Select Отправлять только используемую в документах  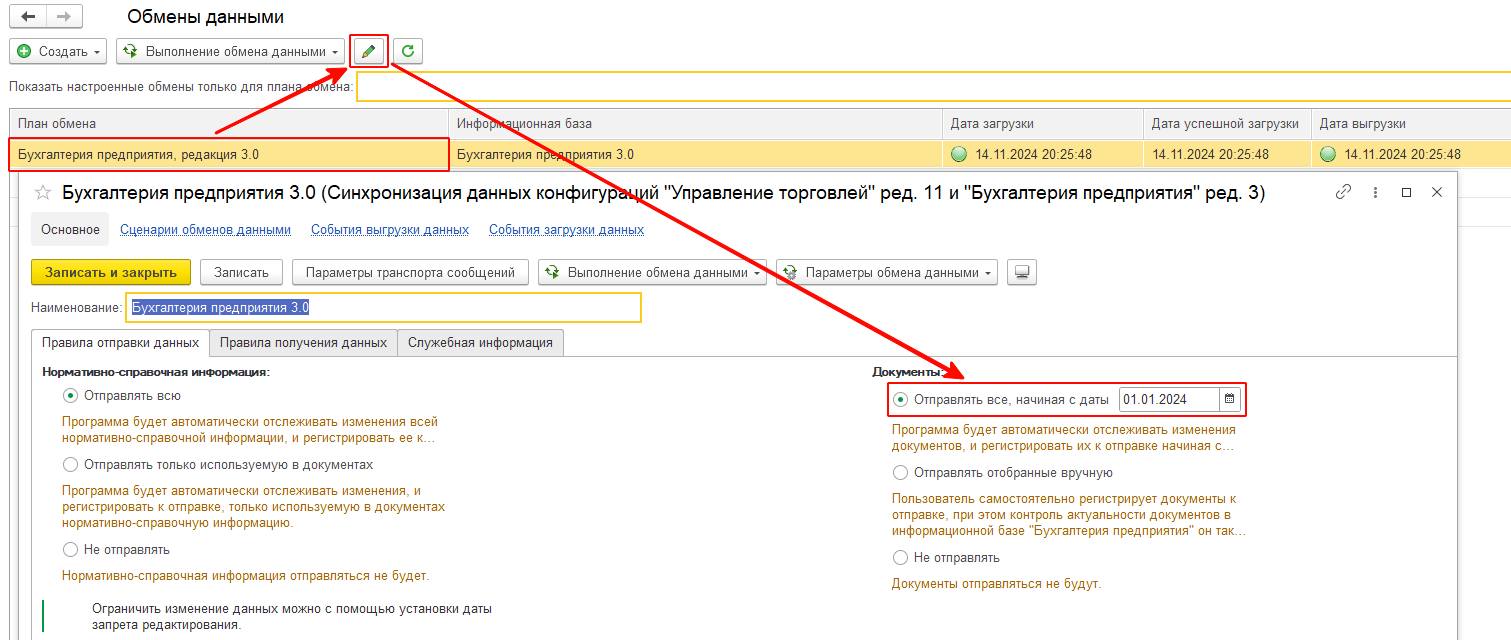click(x=70, y=465)
